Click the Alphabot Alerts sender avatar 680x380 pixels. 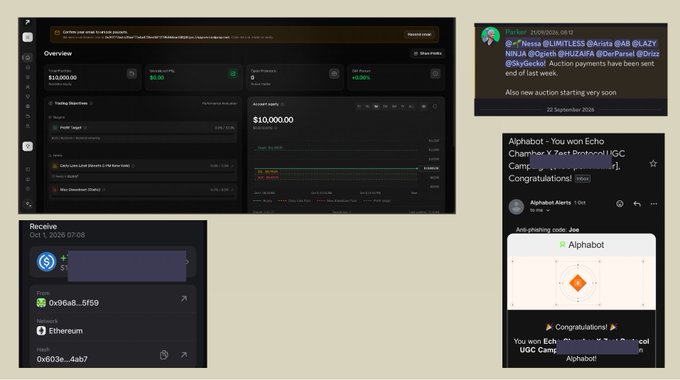coord(516,207)
